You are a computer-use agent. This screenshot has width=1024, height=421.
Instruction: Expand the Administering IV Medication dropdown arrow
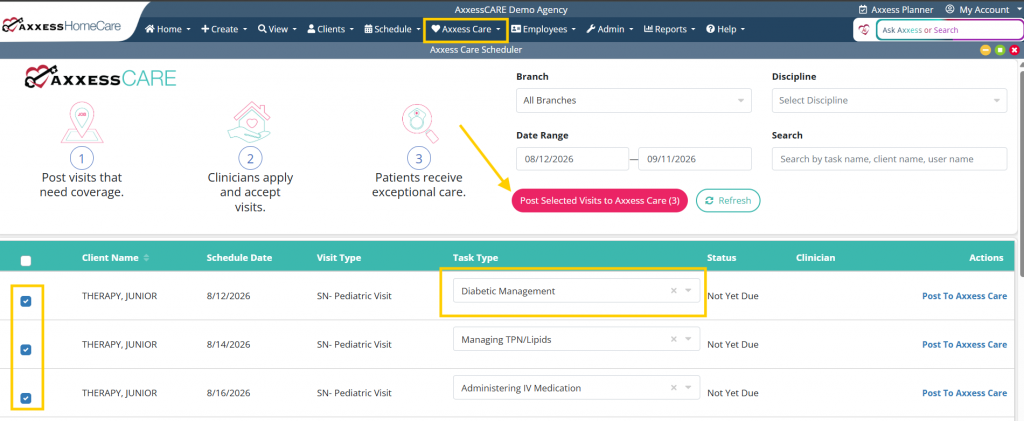(x=688, y=388)
